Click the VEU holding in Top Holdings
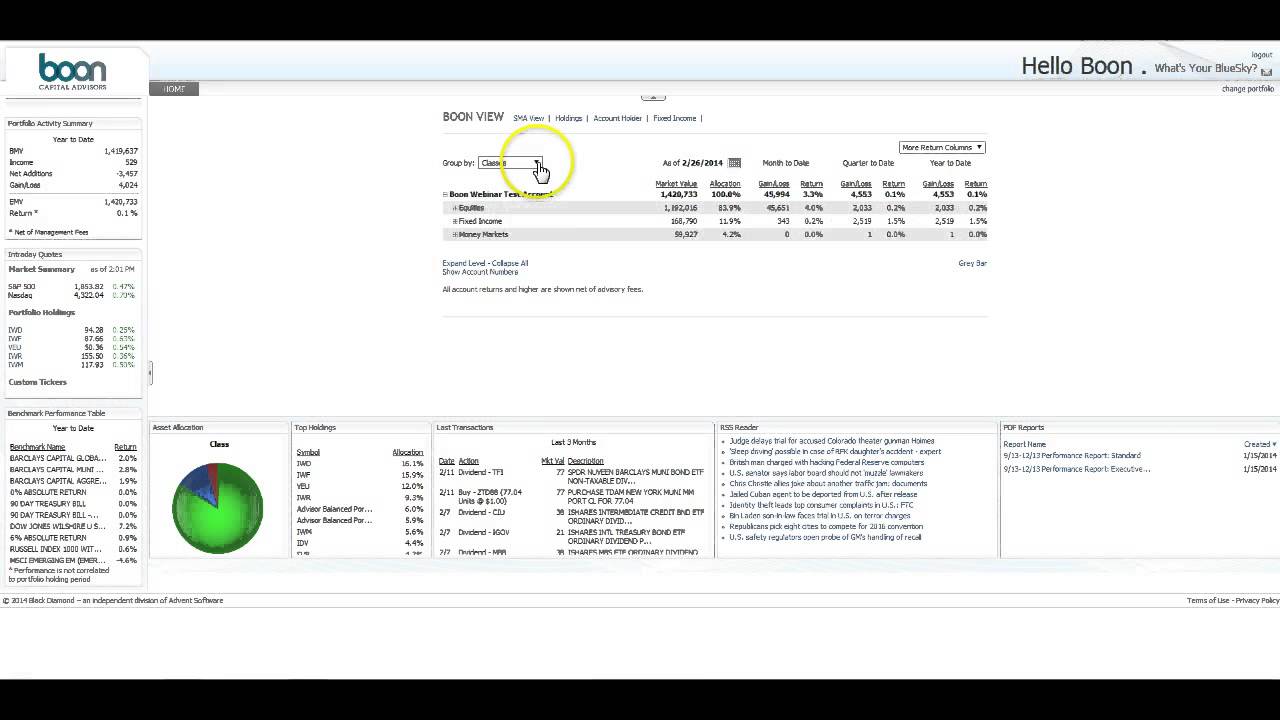 click(x=303, y=487)
